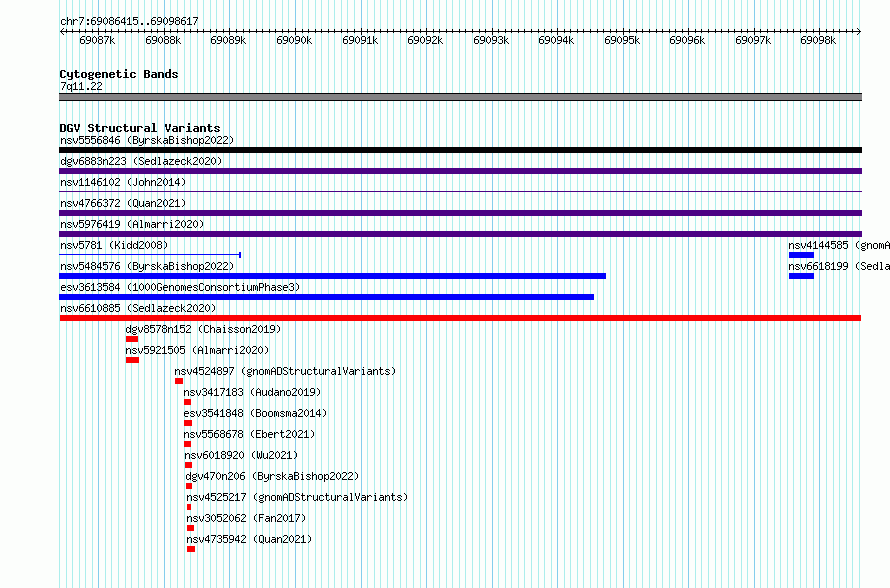890x588 pixels.
Task: Click the 69090k ruler tick label
Action: [294, 40]
